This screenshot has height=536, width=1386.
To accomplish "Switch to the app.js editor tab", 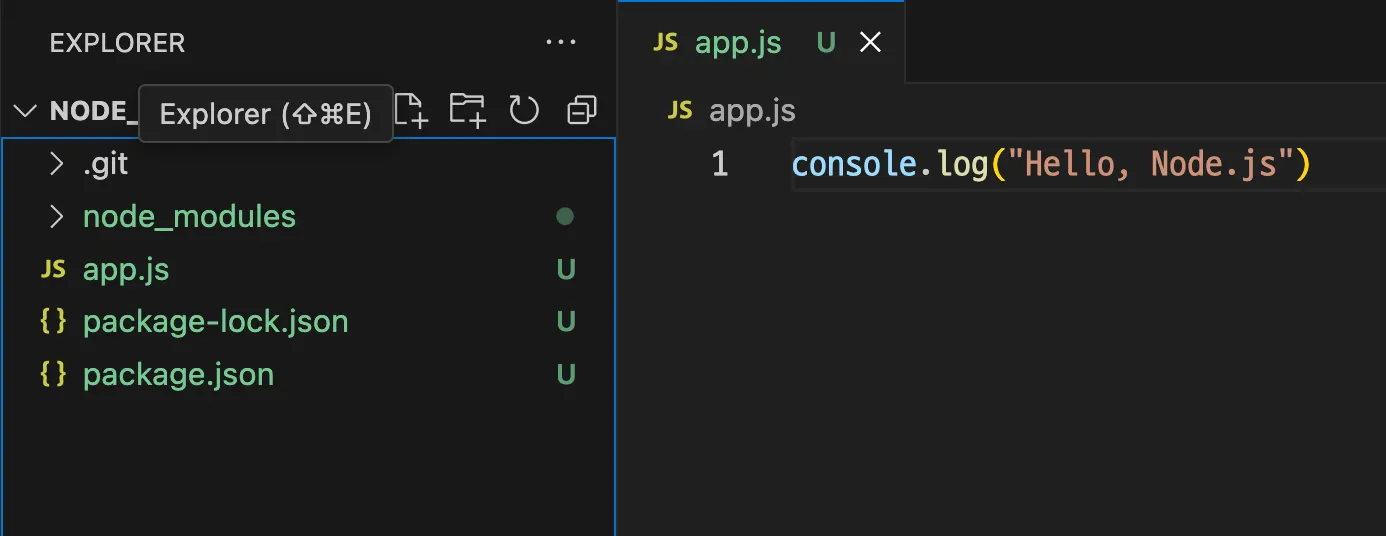I will coord(738,43).
